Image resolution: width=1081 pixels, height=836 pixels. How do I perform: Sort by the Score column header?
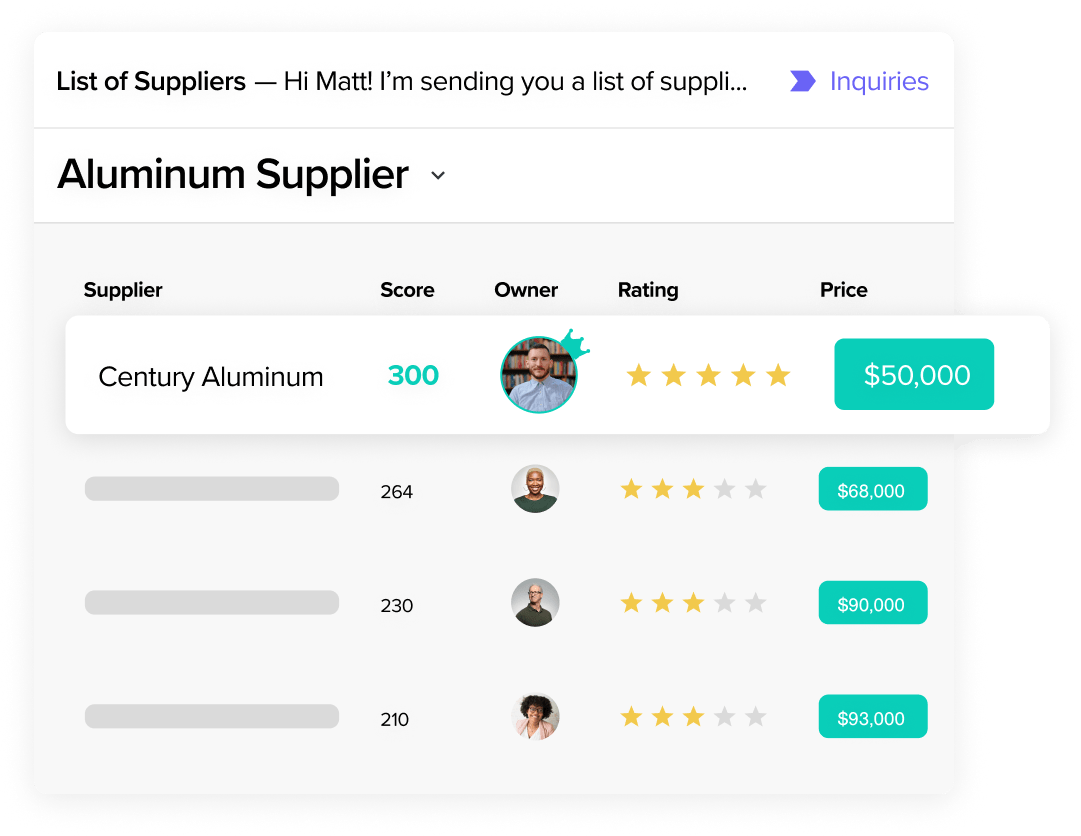(407, 289)
